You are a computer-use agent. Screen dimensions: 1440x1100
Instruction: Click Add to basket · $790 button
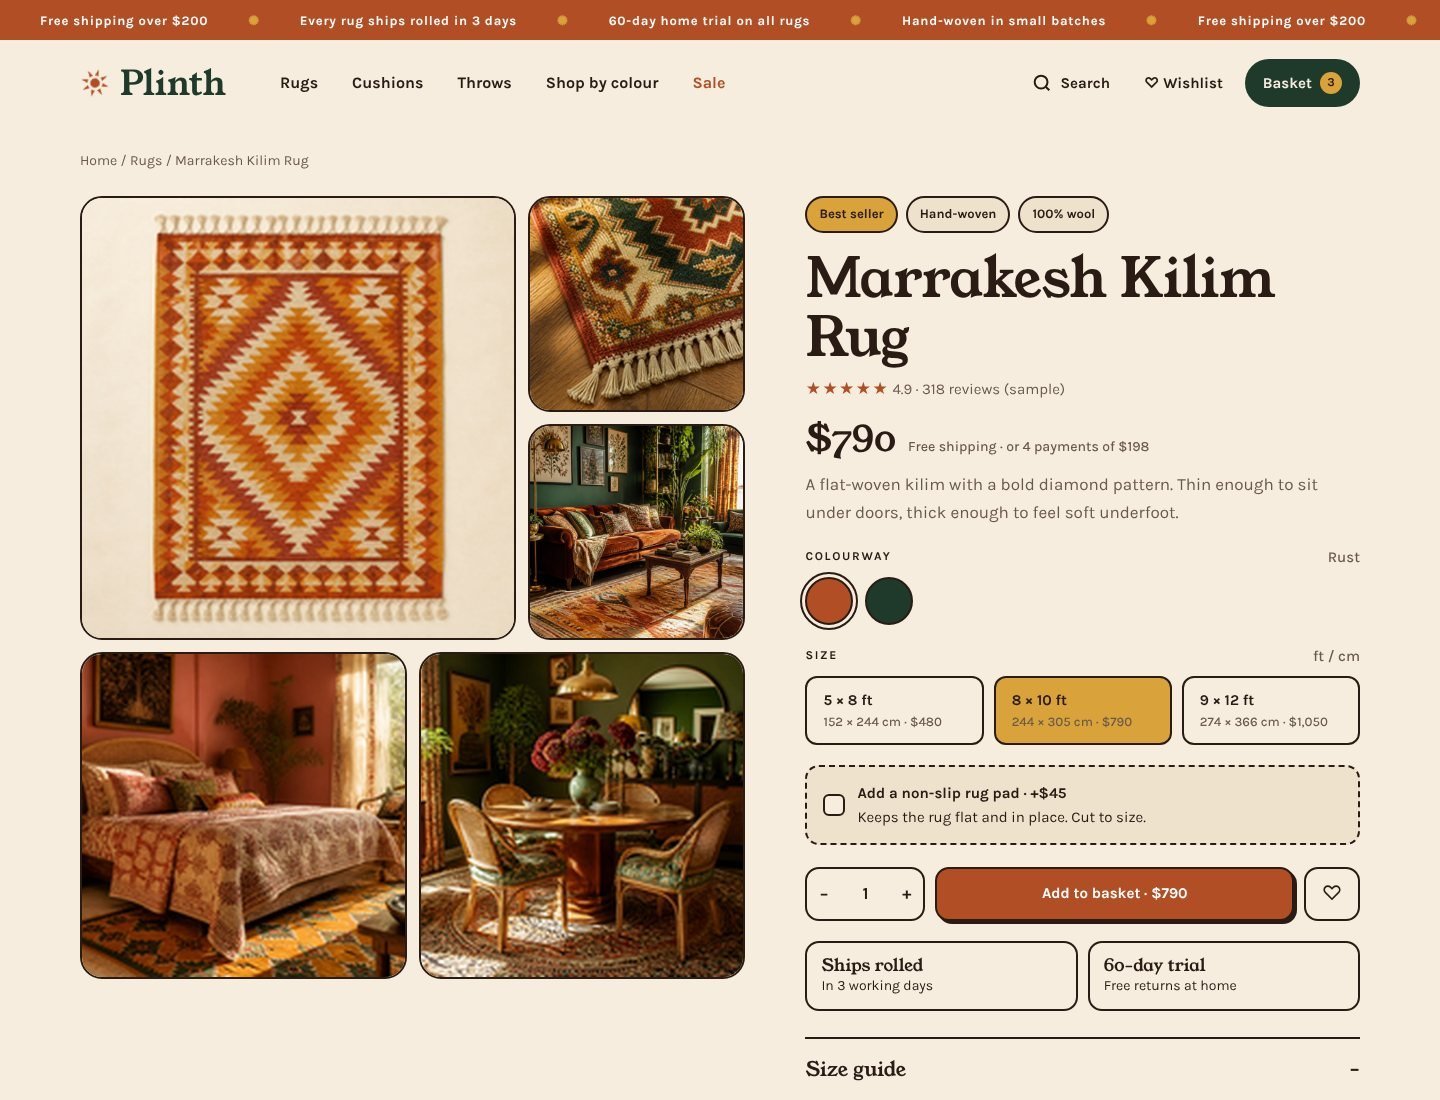1115,893
